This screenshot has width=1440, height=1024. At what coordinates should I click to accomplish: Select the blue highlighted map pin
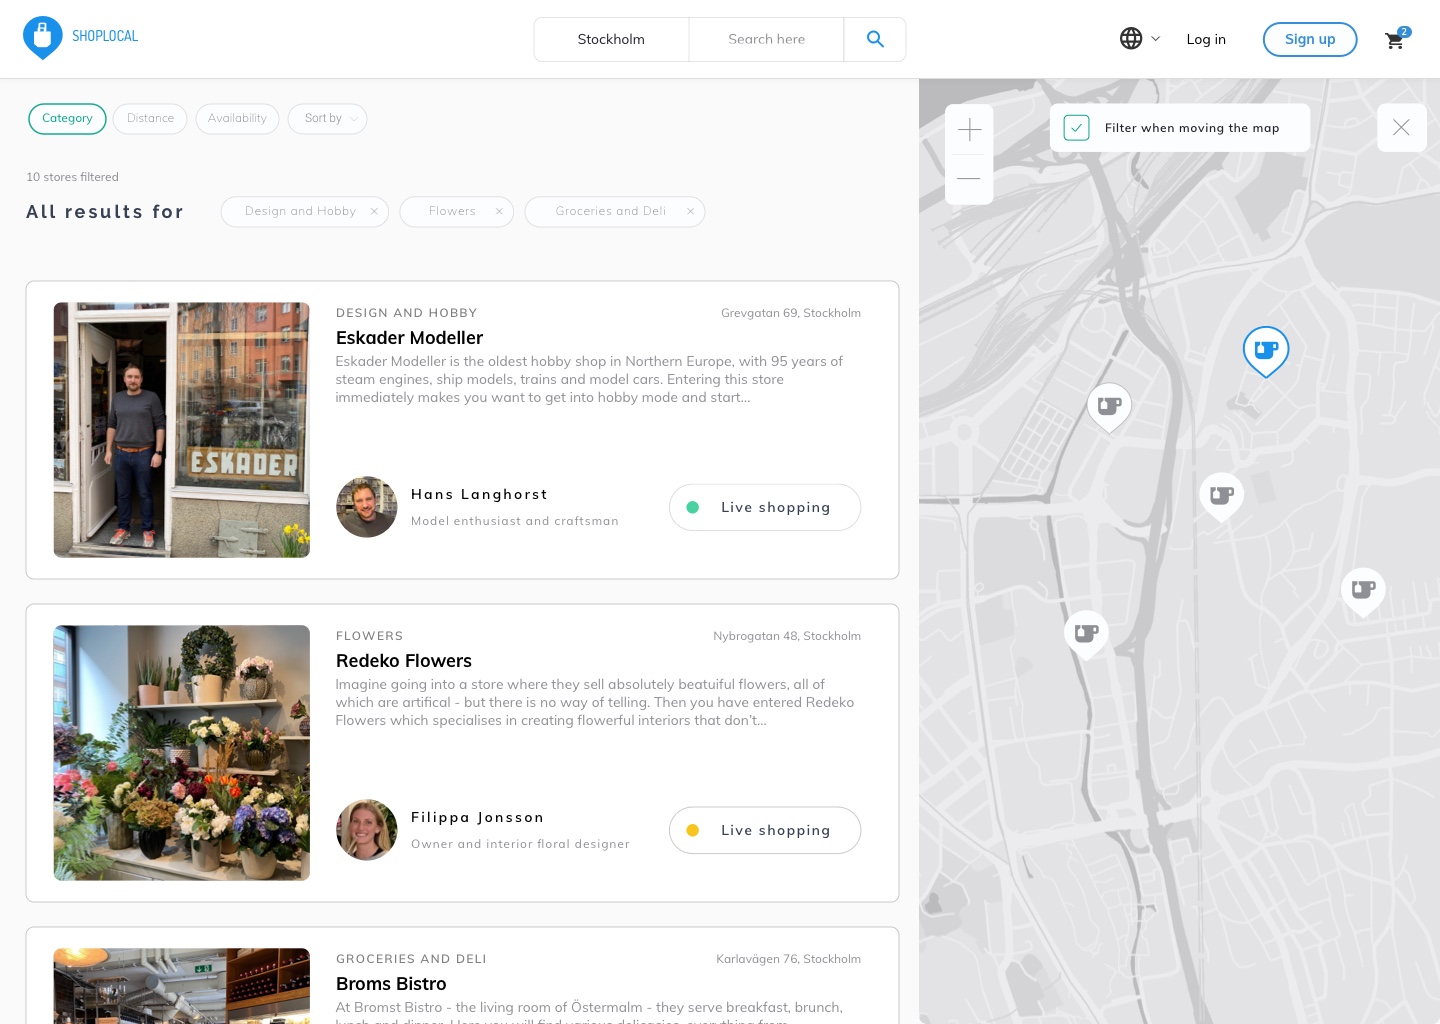click(x=1265, y=350)
